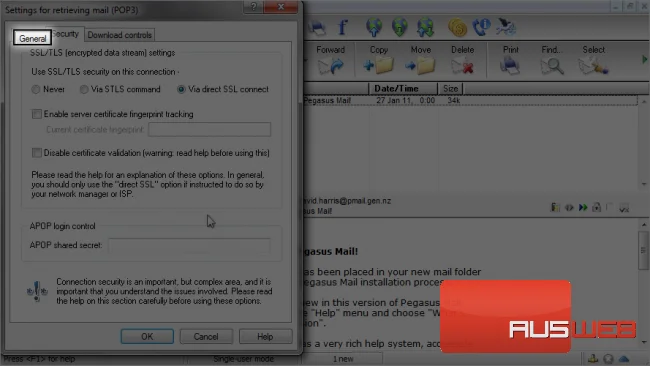Image resolution: width=650 pixels, height=366 pixels.
Task: Choose Via STLS command radio option
Action: point(84,89)
